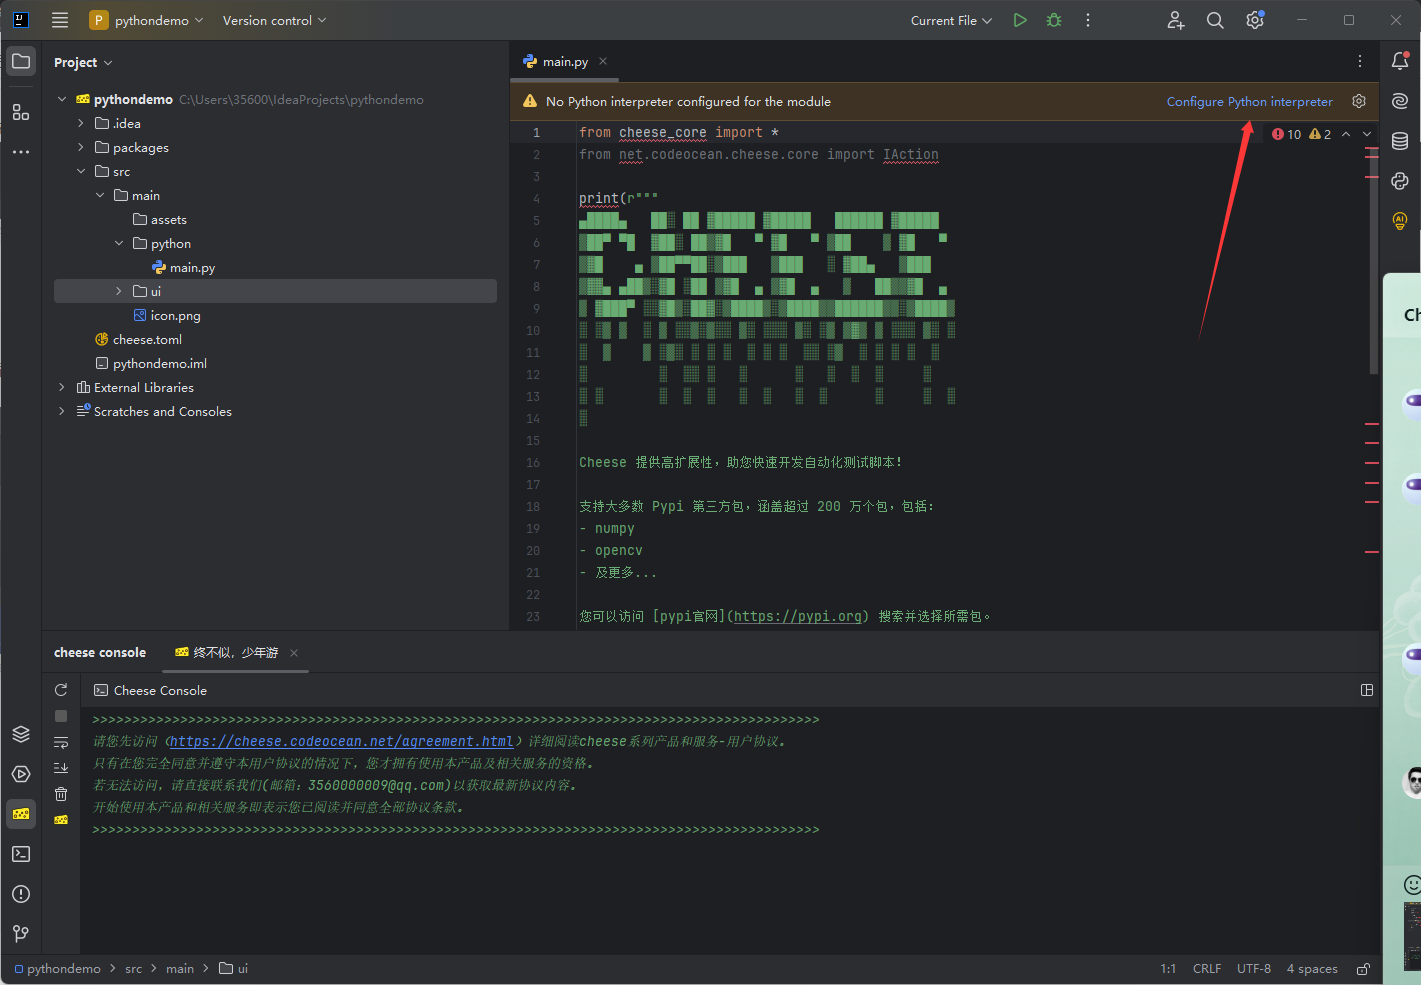Run the current file

1020,20
